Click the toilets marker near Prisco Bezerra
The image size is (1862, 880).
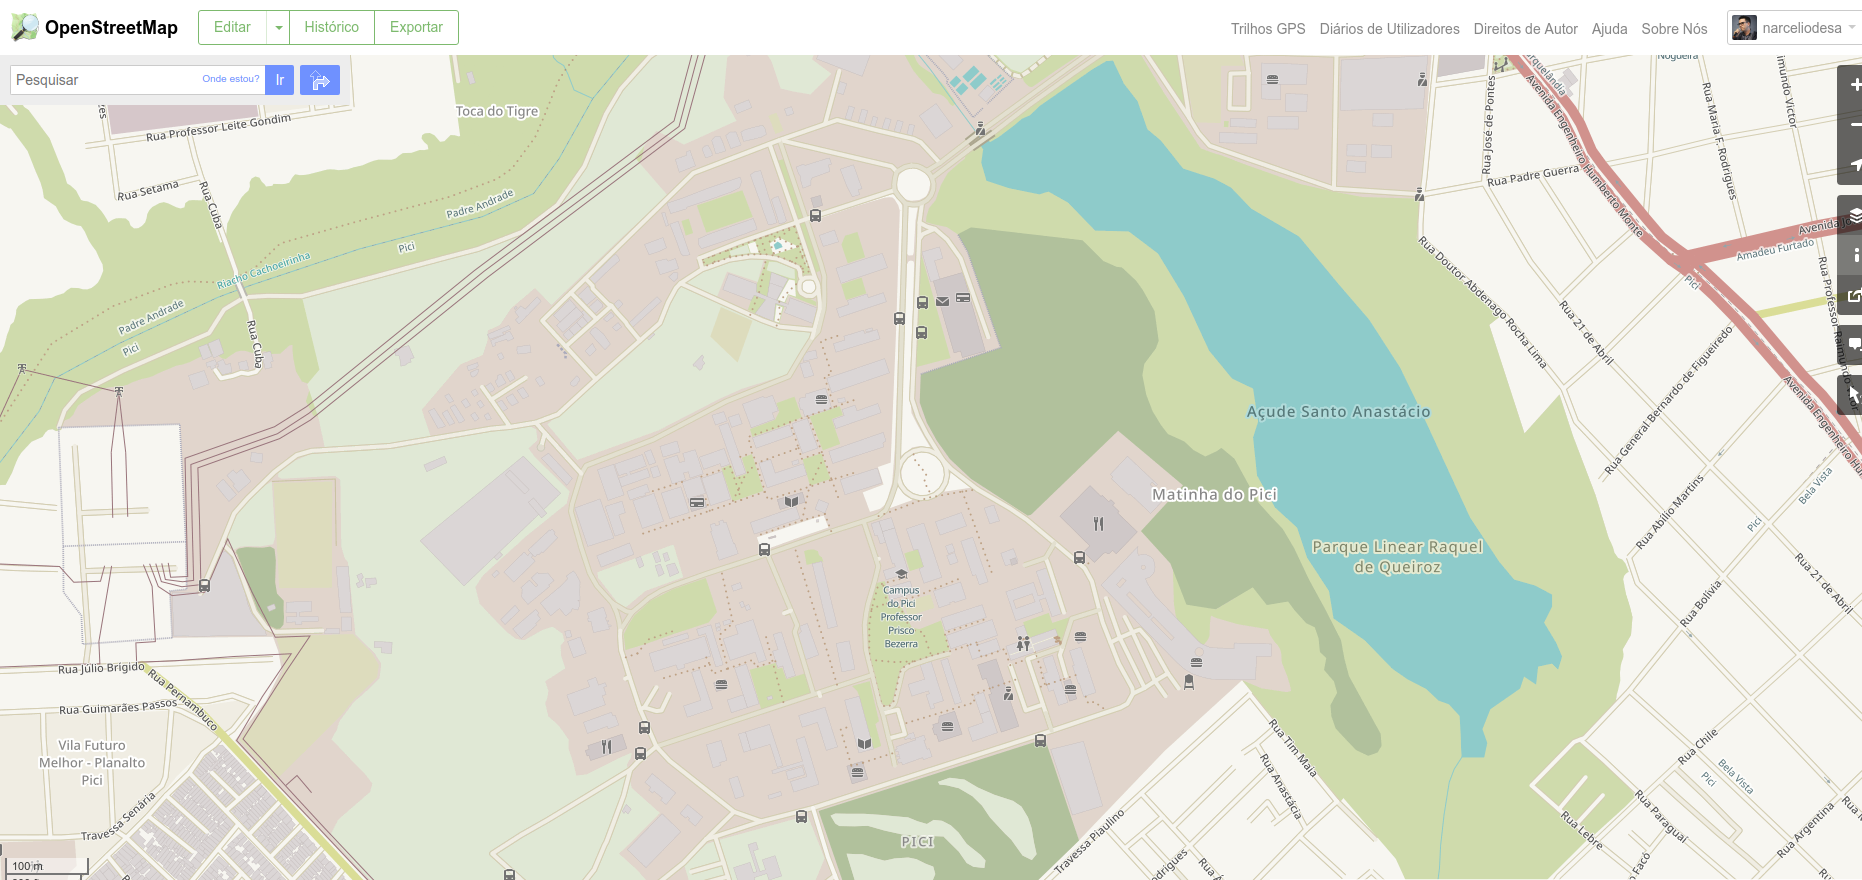click(1023, 644)
